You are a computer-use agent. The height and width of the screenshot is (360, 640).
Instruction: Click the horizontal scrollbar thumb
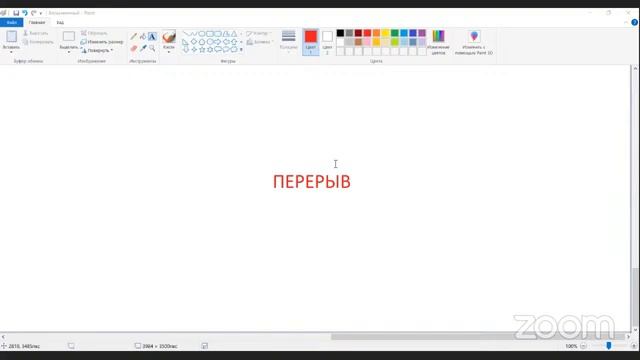tap(478, 337)
